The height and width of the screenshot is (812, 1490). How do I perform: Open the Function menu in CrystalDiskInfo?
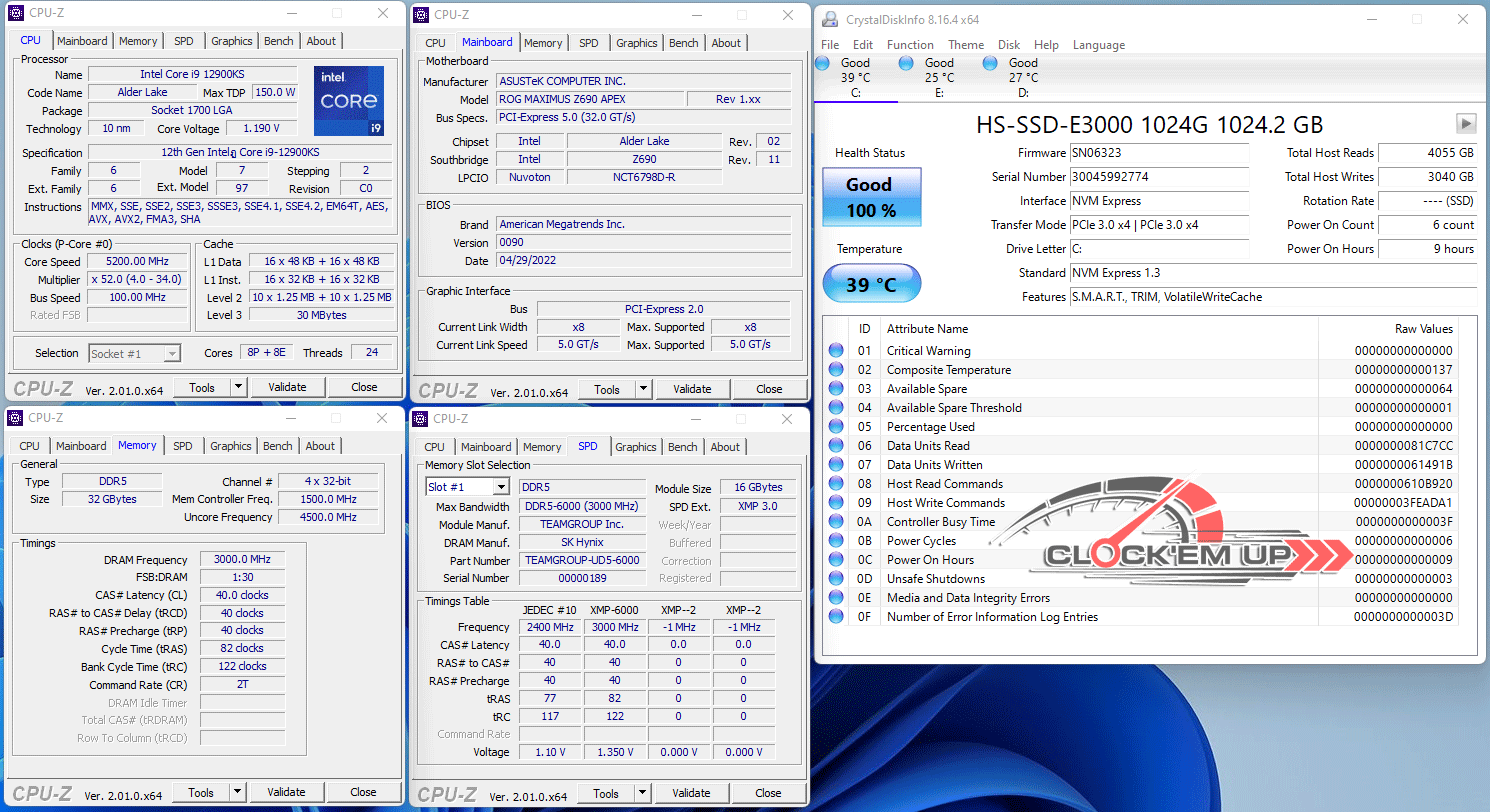pos(910,45)
